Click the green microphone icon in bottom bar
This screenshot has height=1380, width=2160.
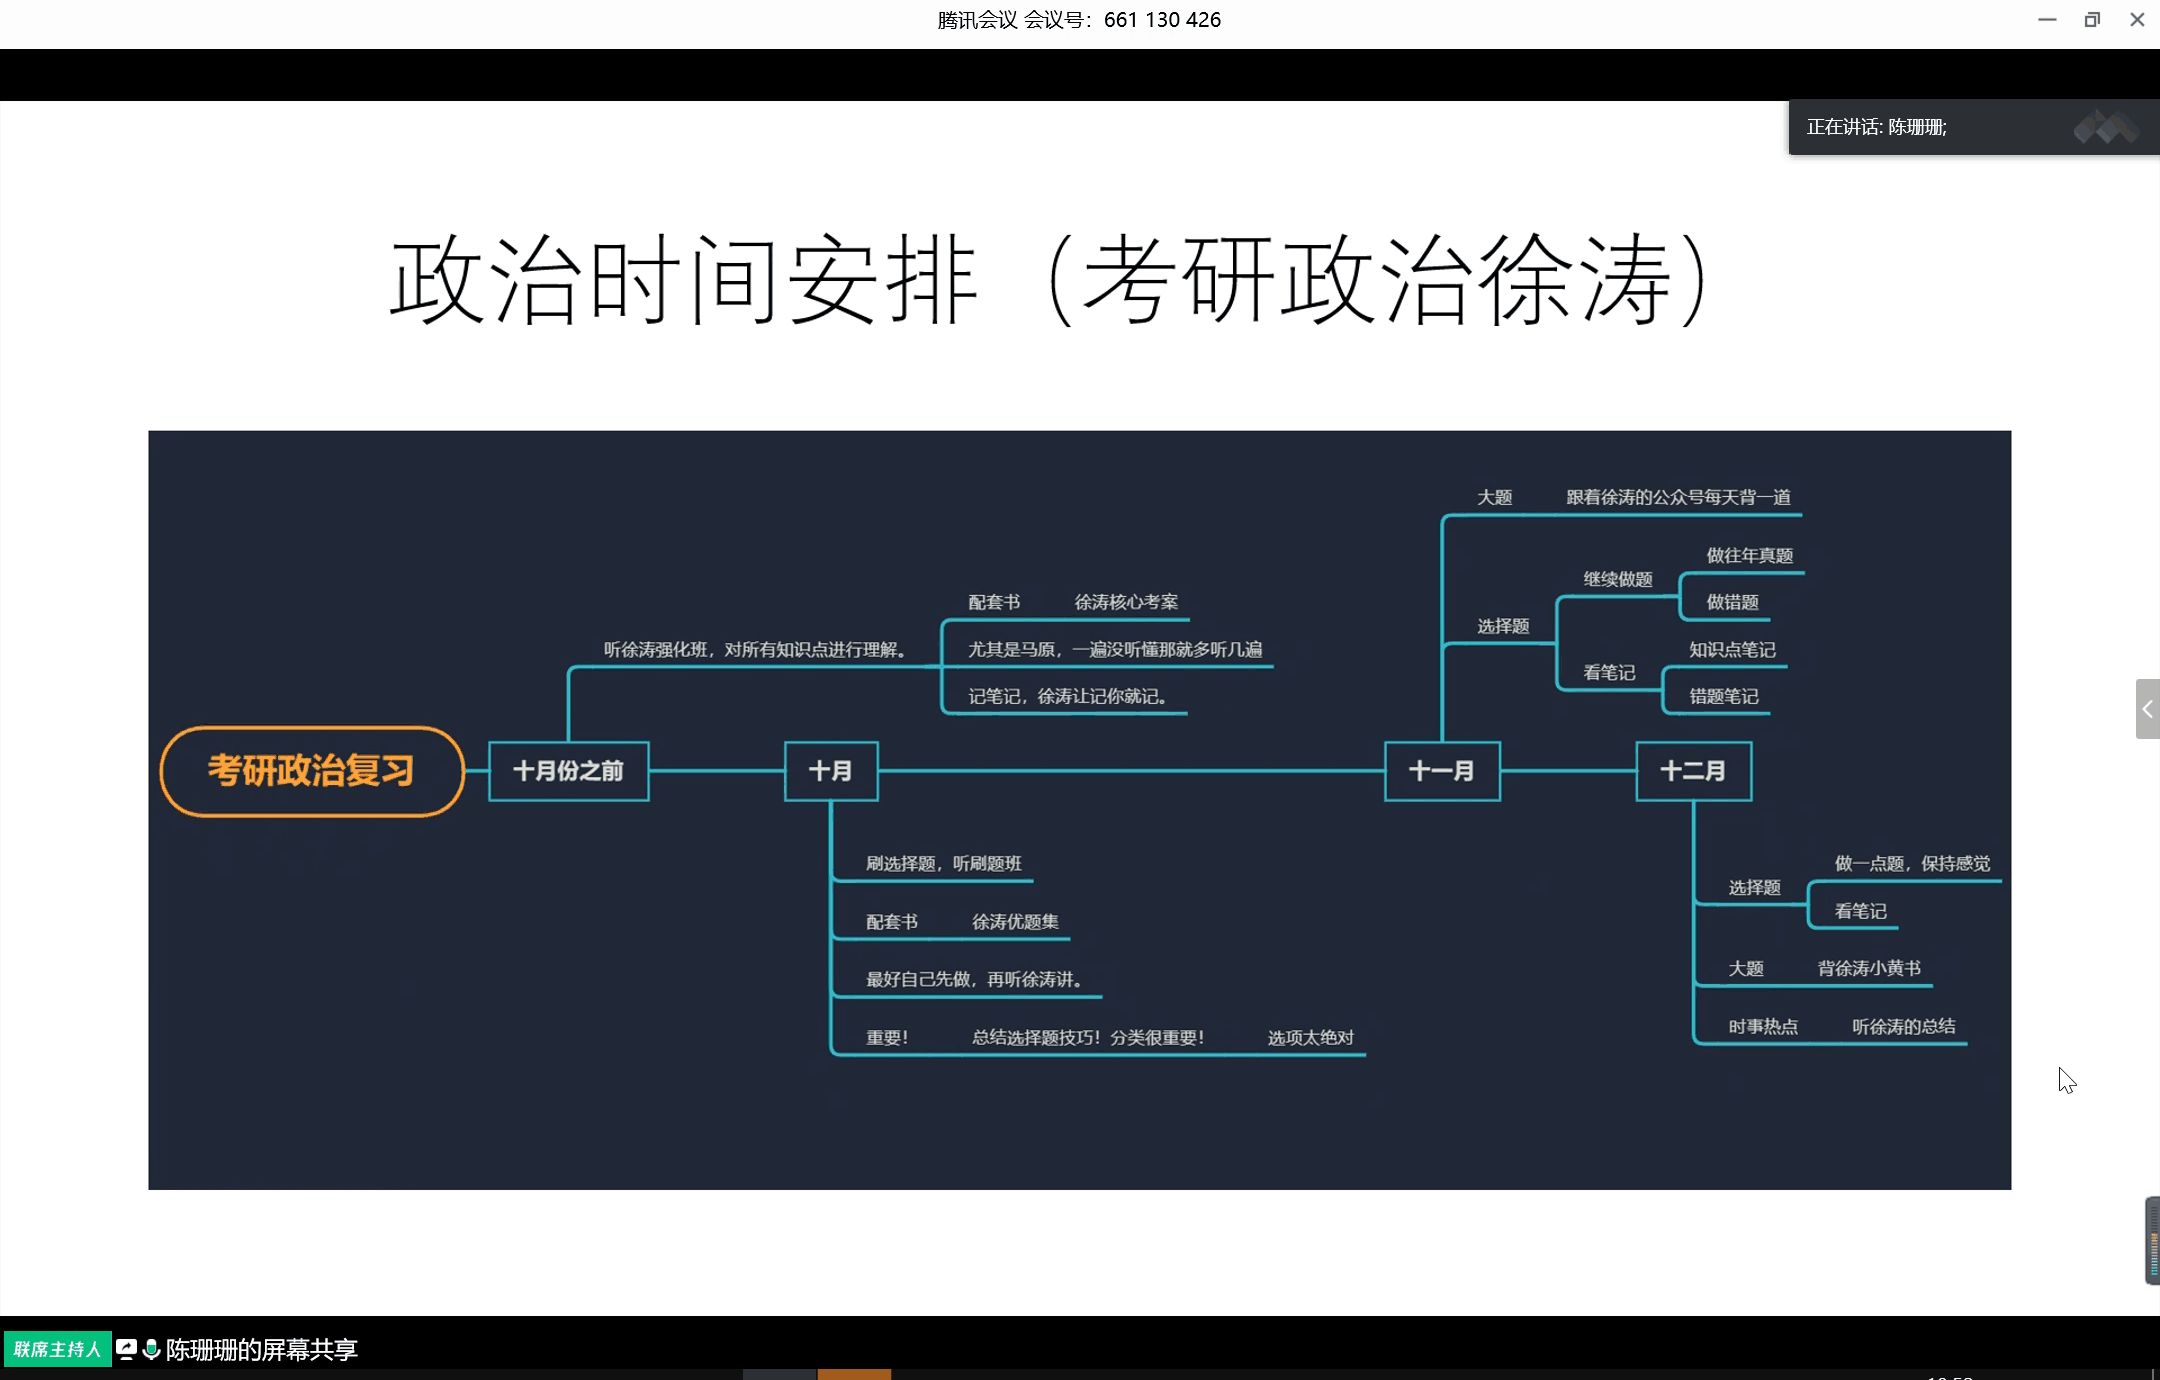point(152,1349)
